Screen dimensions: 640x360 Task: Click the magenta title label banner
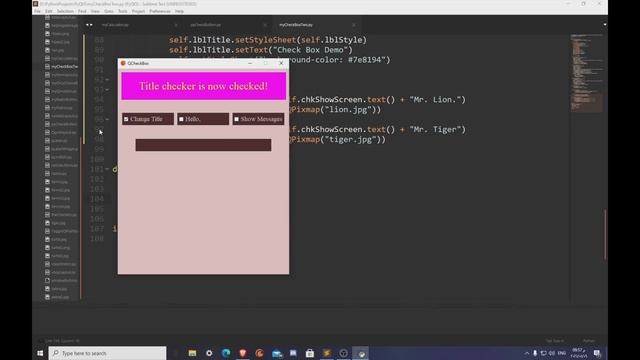point(204,86)
